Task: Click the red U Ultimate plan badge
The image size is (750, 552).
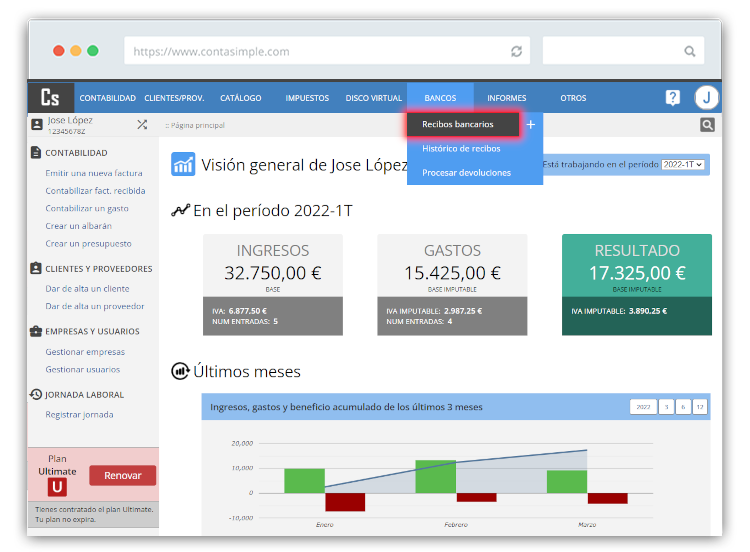Action: point(57,487)
